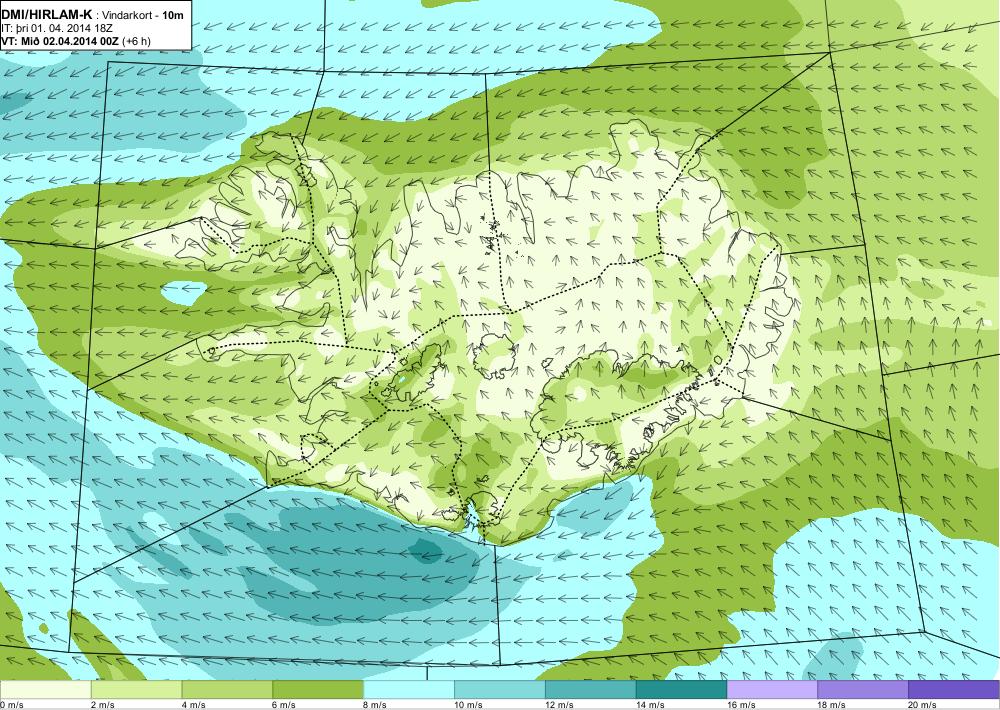The height and width of the screenshot is (710, 1000).
Task: Pick the olive green 6–8 m/s legend swatch
Action: [318, 690]
